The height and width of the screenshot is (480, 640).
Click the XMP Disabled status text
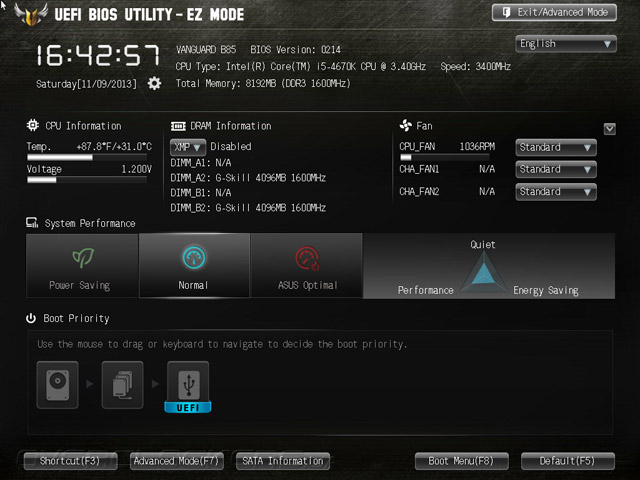point(231,147)
